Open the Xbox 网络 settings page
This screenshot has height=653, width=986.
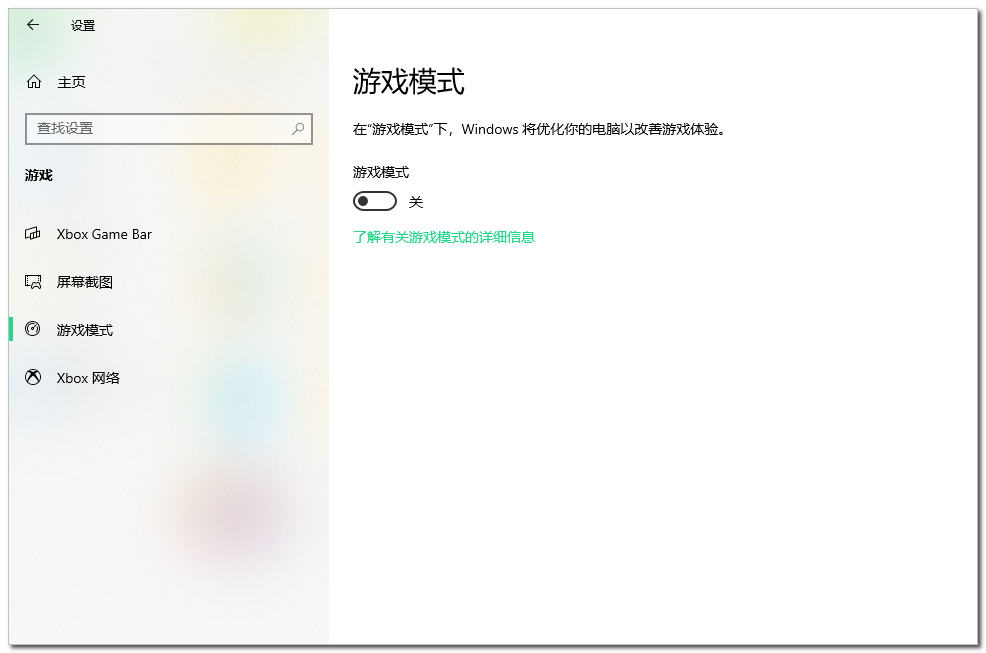click(88, 378)
